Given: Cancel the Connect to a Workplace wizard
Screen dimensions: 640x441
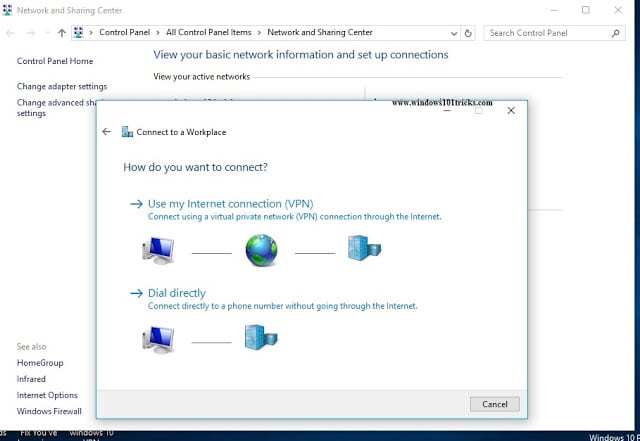Looking at the screenshot, I should pos(495,404).
